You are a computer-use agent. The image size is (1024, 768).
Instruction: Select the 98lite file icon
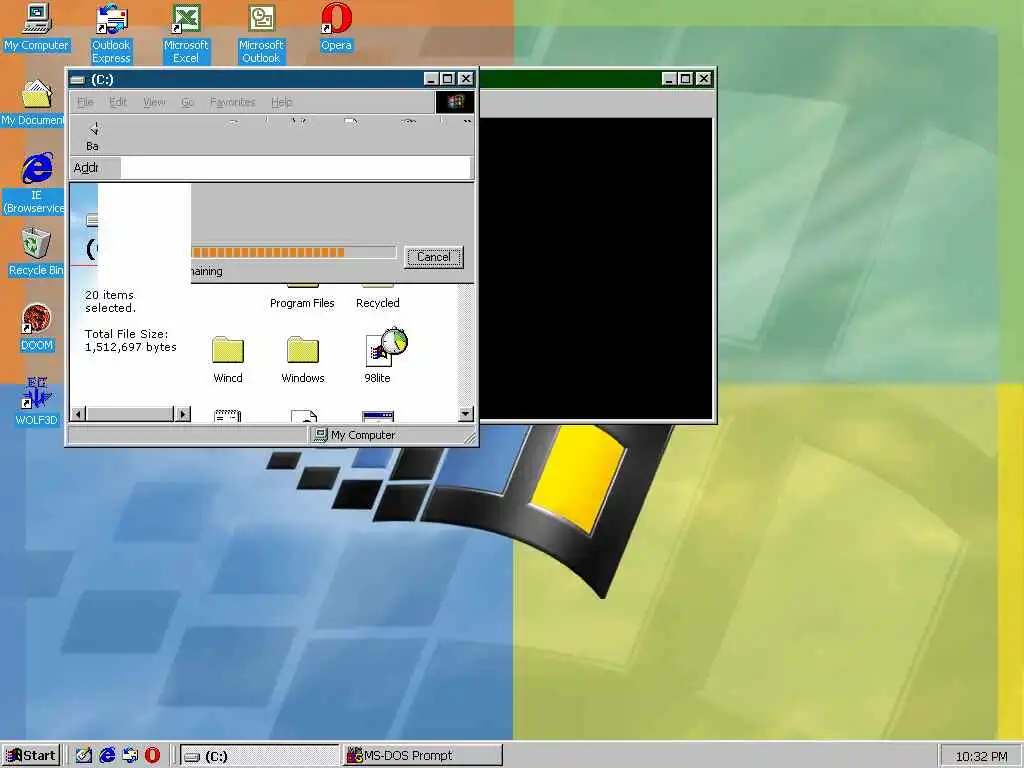pos(377,356)
